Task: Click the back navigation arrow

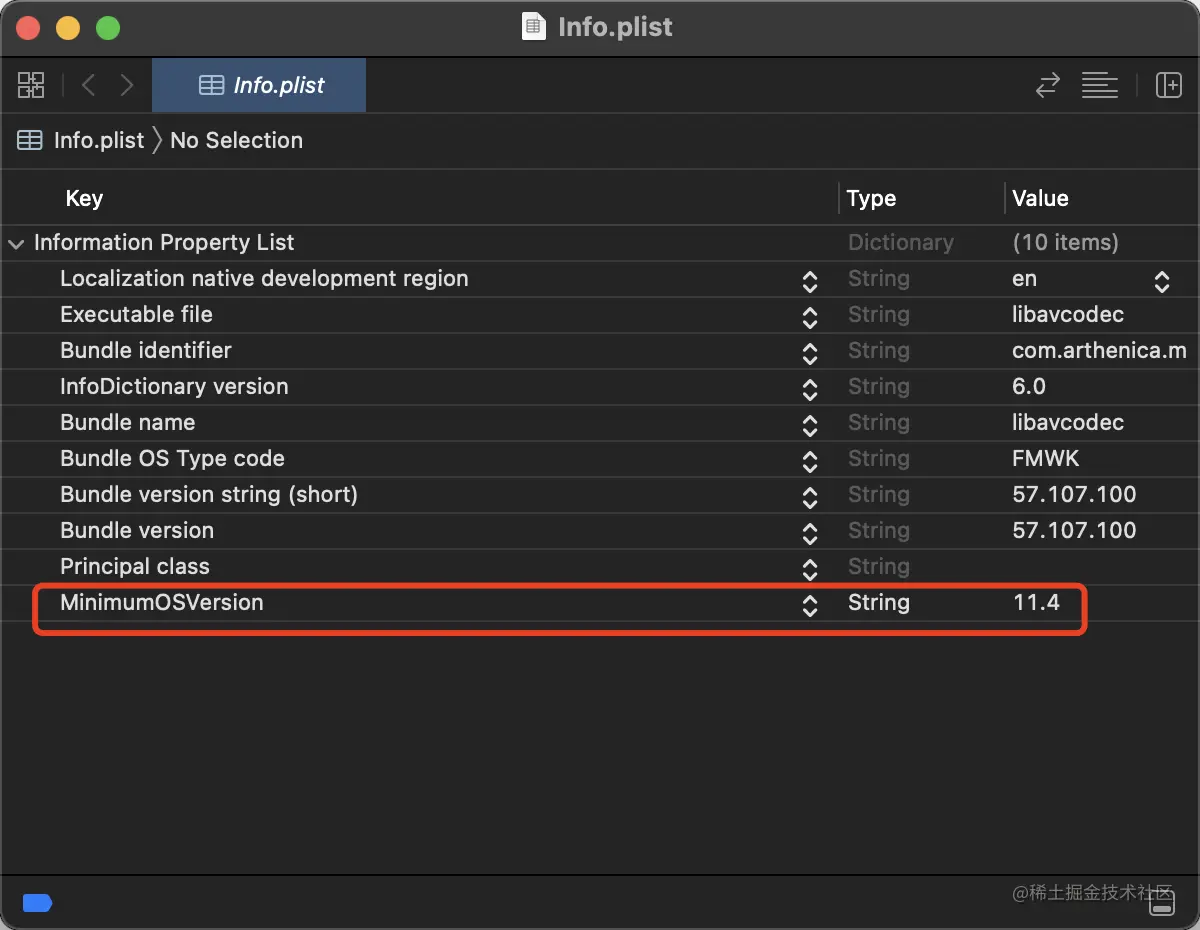Action: [88, 85]
